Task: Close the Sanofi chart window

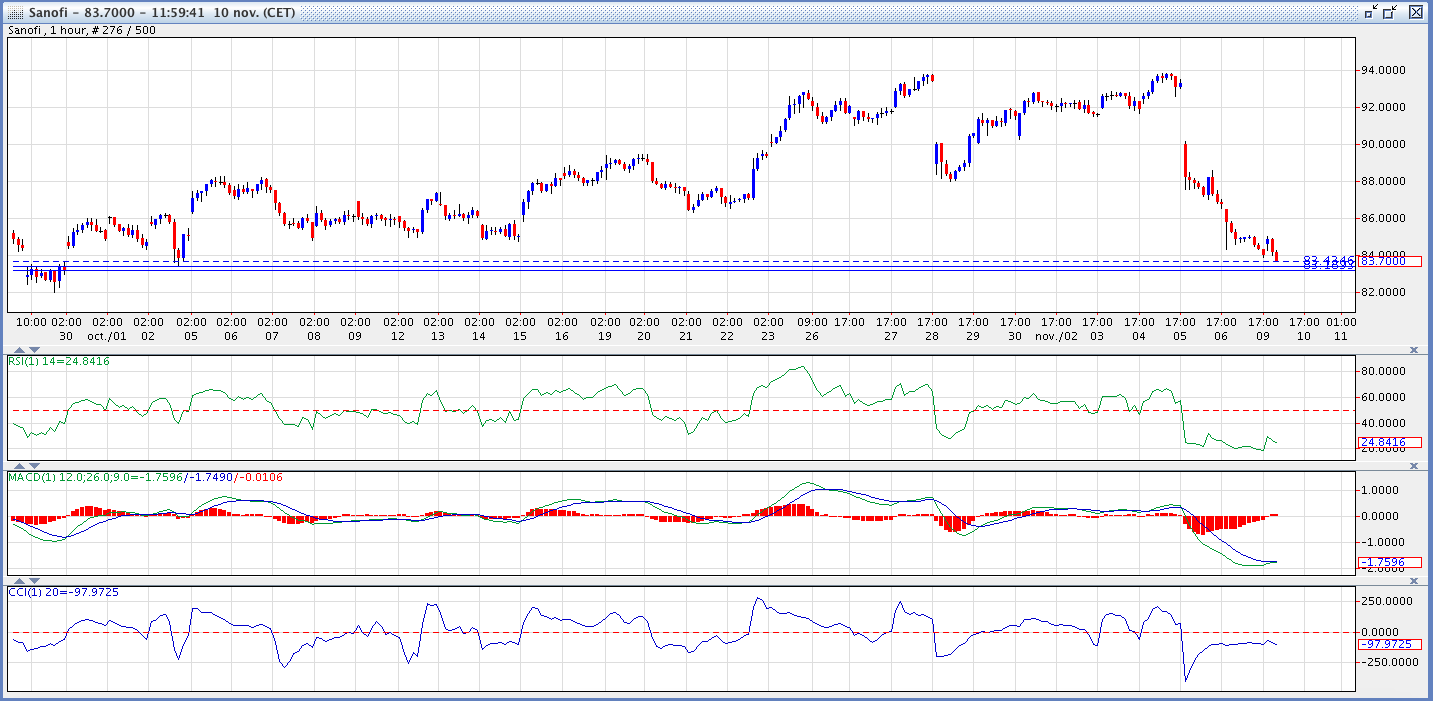Action: (x=1415, y=12)
